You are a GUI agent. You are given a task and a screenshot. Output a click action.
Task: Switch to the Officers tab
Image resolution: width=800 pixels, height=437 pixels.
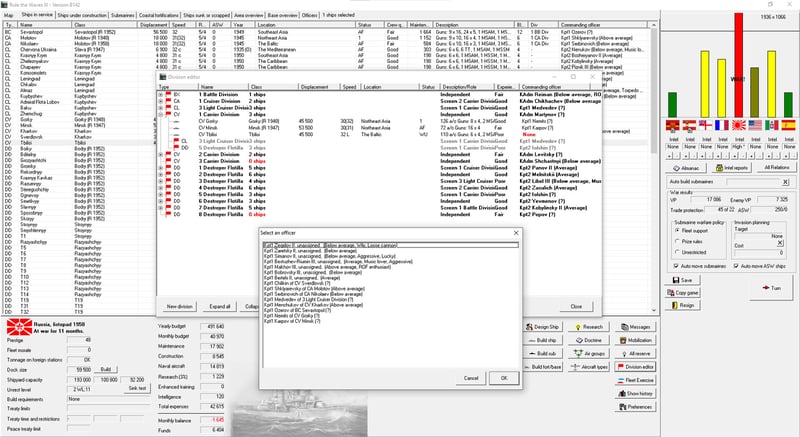click(309, 15)
